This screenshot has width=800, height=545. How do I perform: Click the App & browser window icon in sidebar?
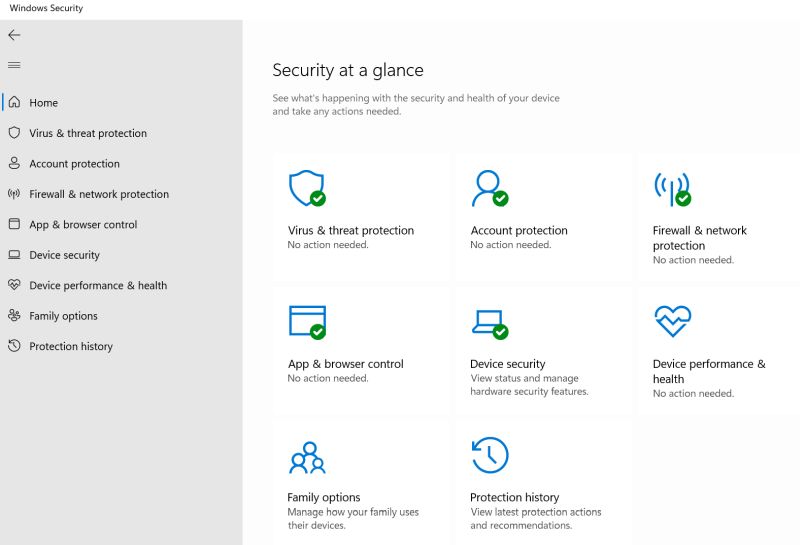tap(14, 224)
